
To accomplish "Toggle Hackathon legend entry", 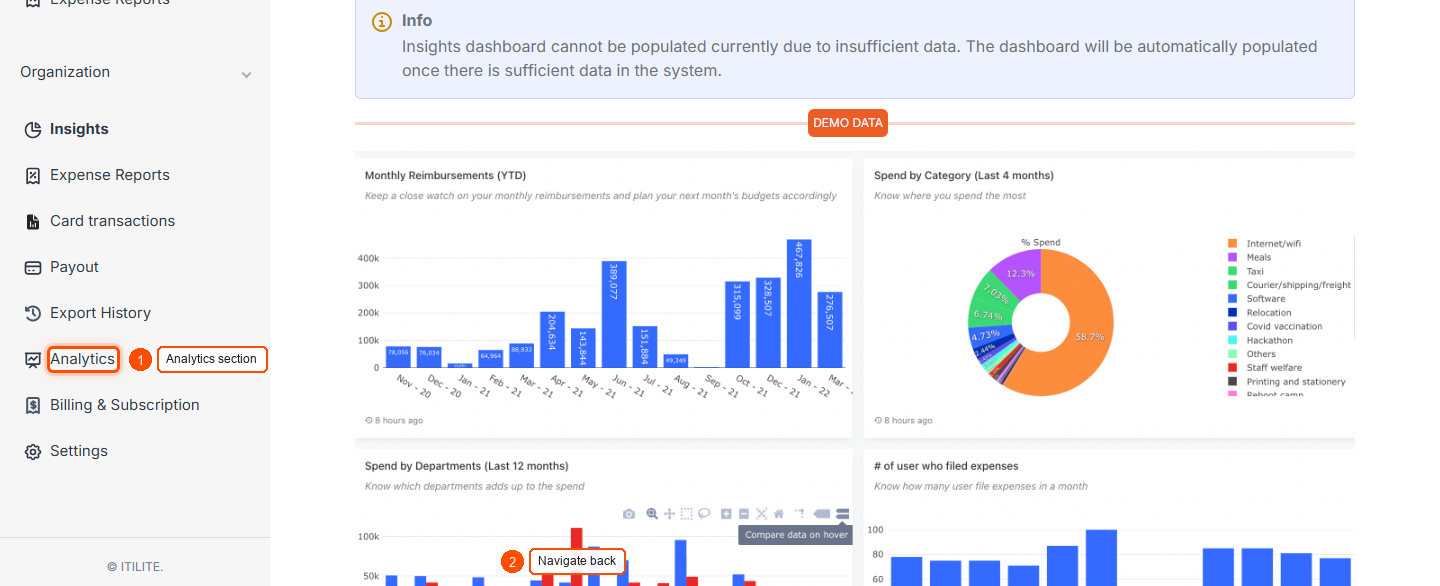I will (x=1260, y=340).
